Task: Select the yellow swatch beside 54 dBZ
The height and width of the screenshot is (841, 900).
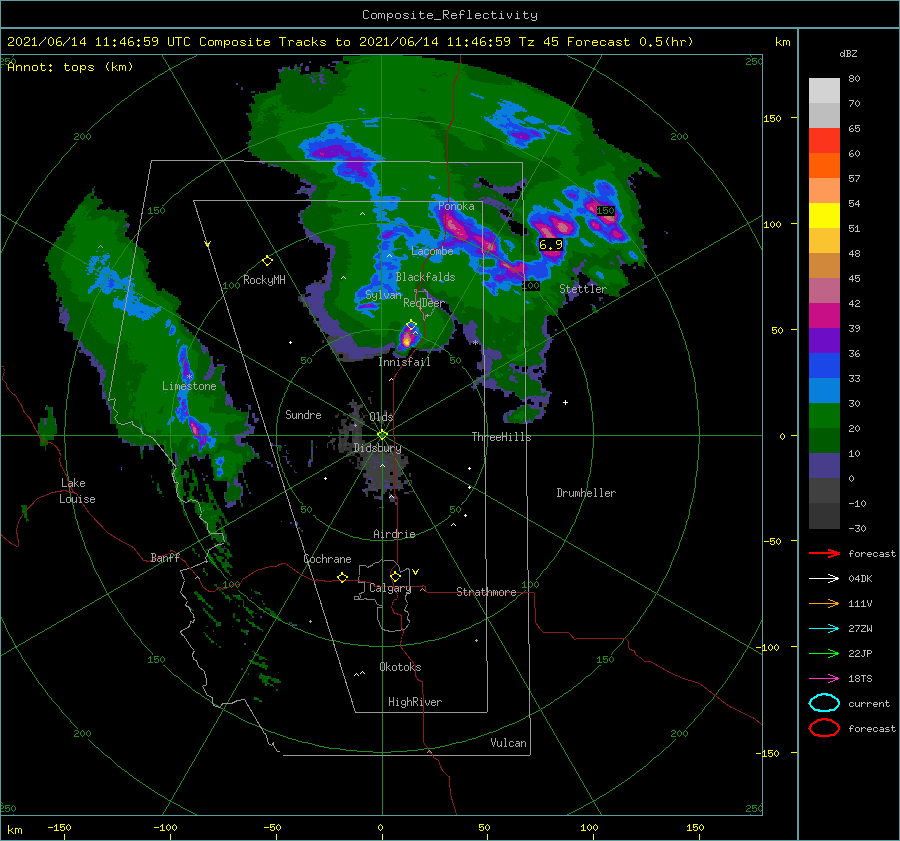Action: coord(824,215)
